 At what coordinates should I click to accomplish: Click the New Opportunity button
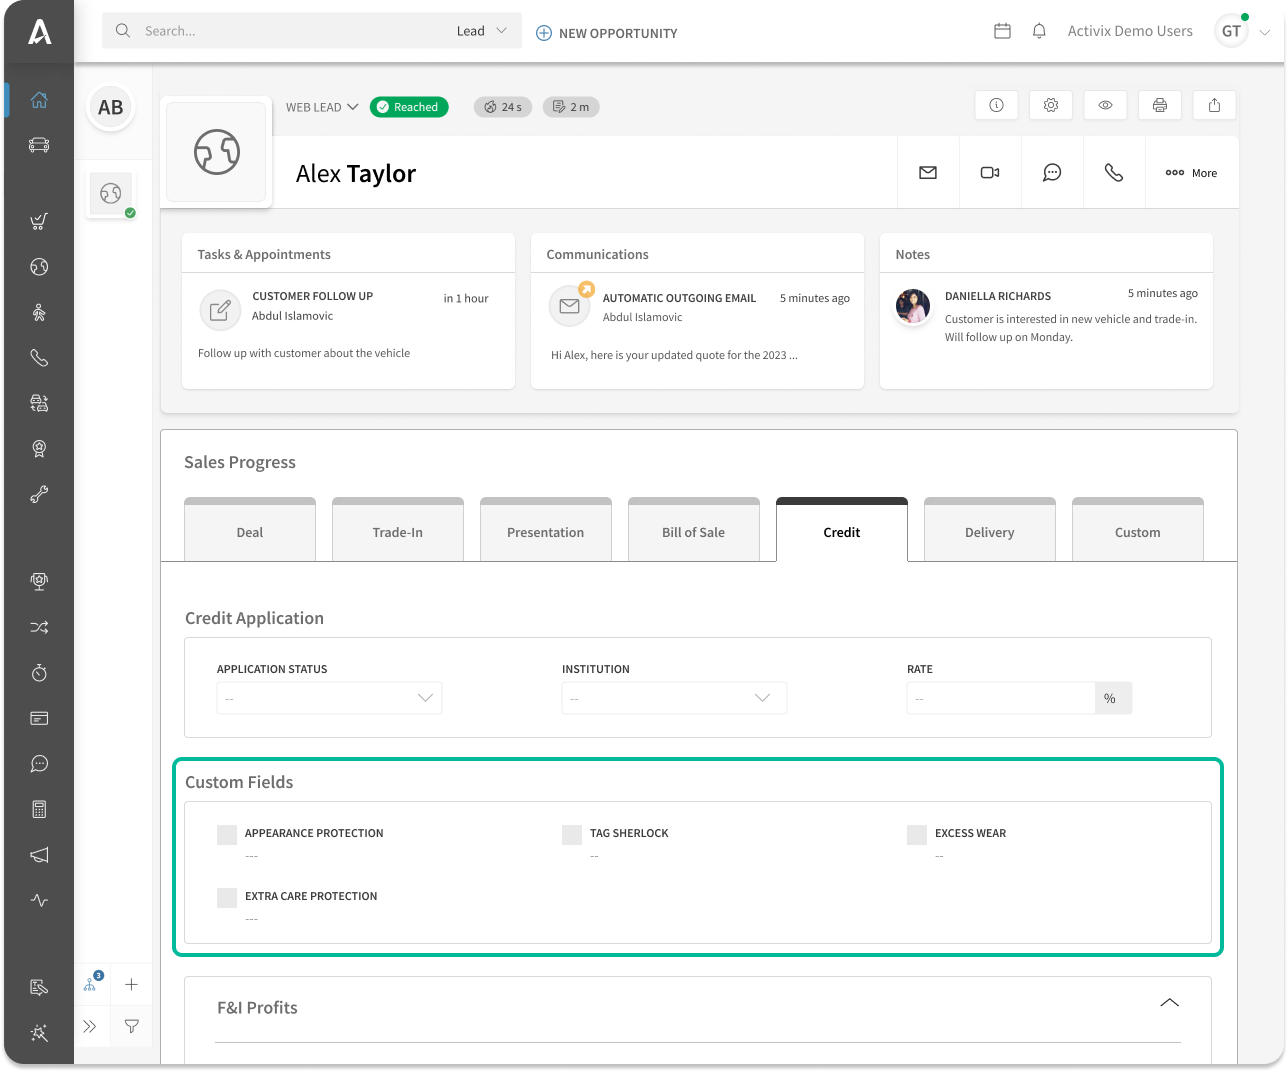607,33
